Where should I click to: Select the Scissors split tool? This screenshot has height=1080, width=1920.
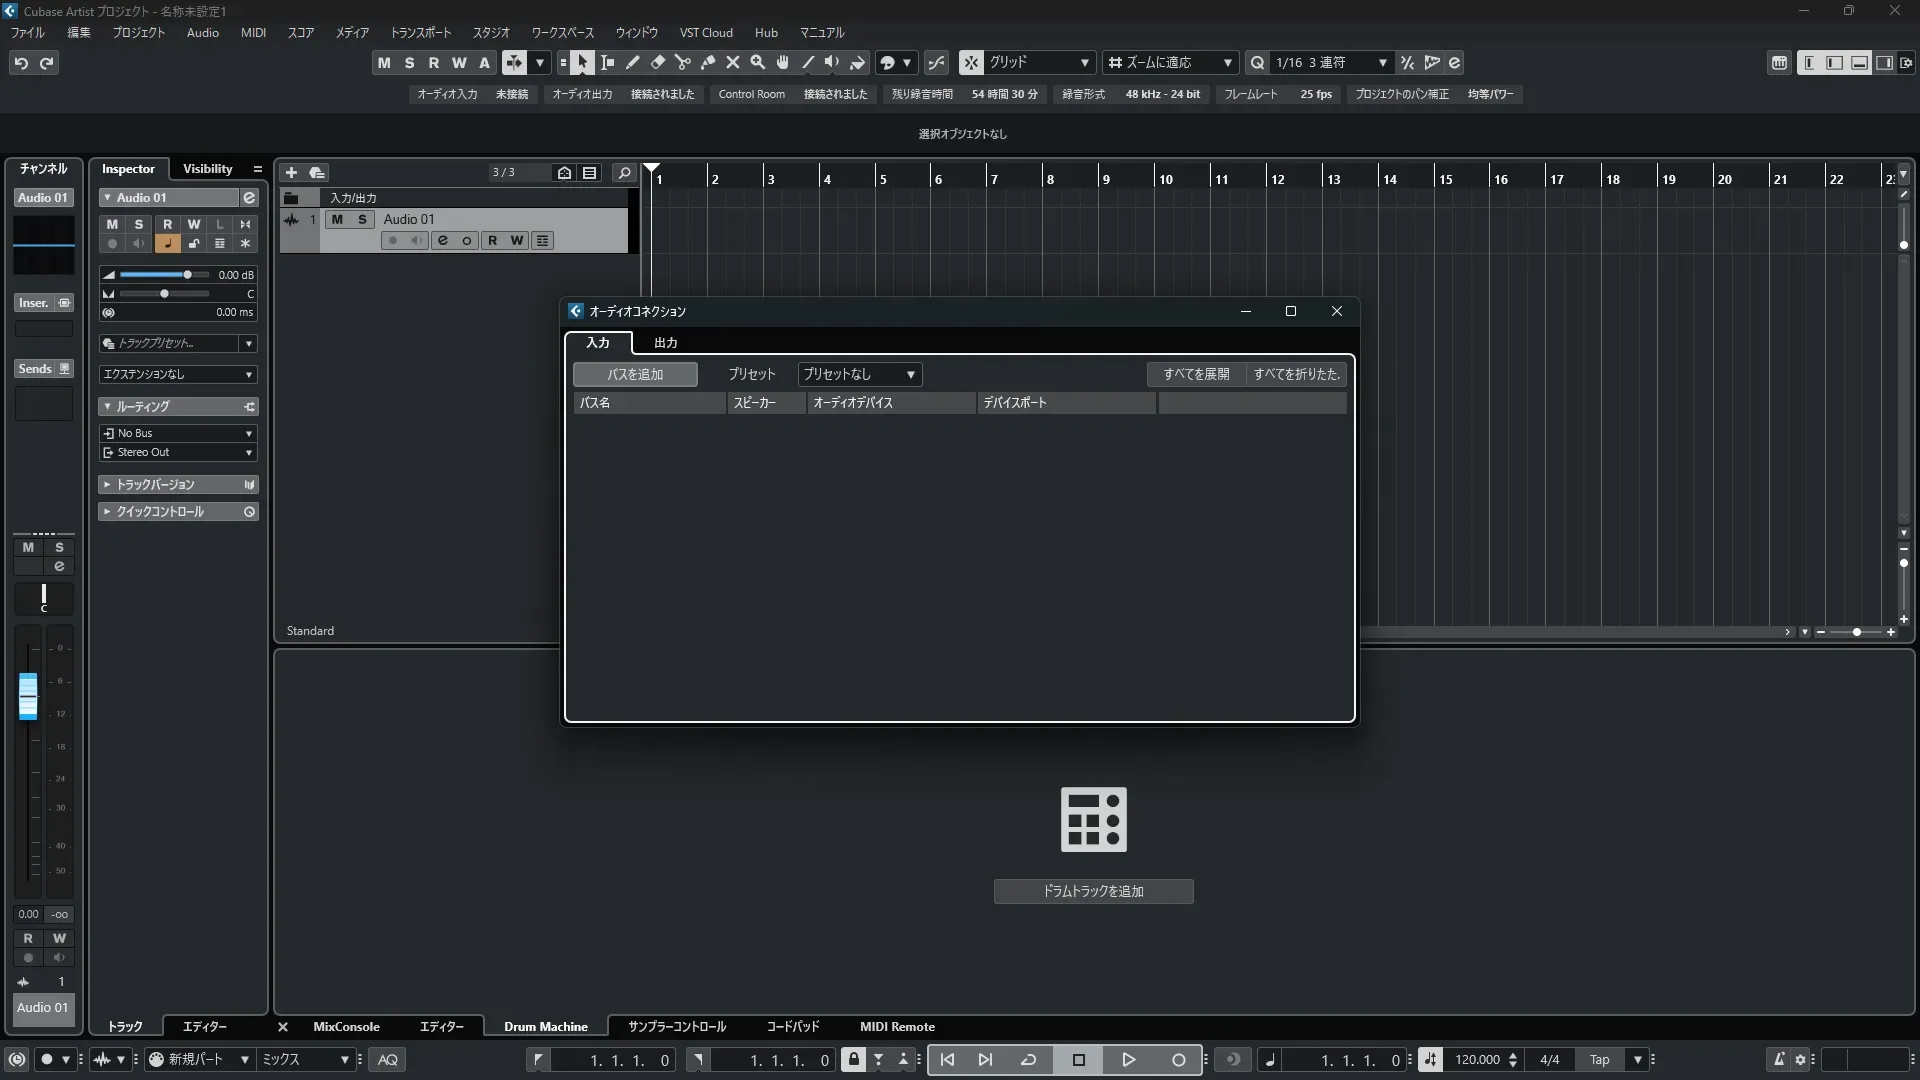pos(683,62)
